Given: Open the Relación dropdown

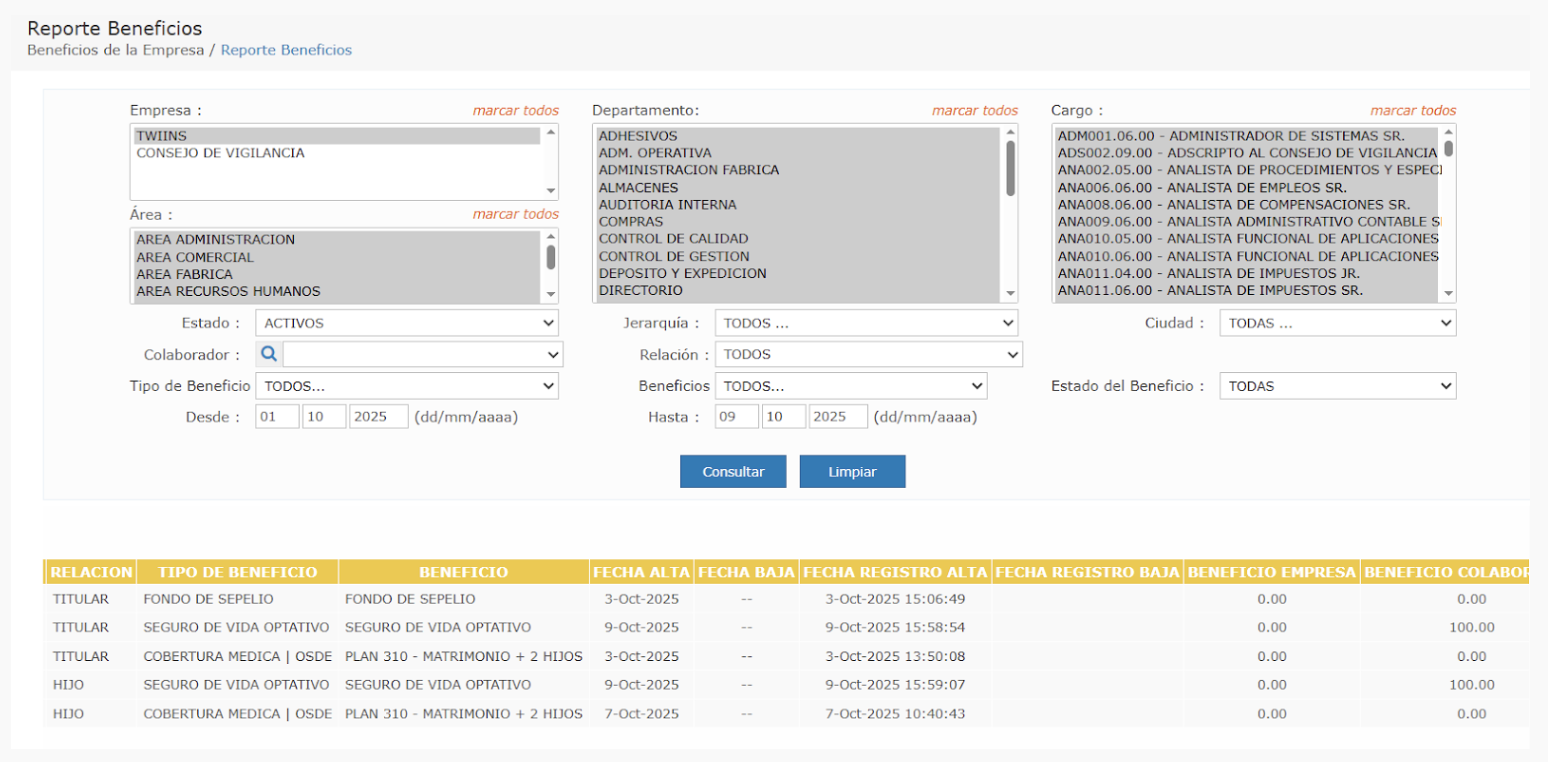Looking at the screenshot, I should [869, 354].
